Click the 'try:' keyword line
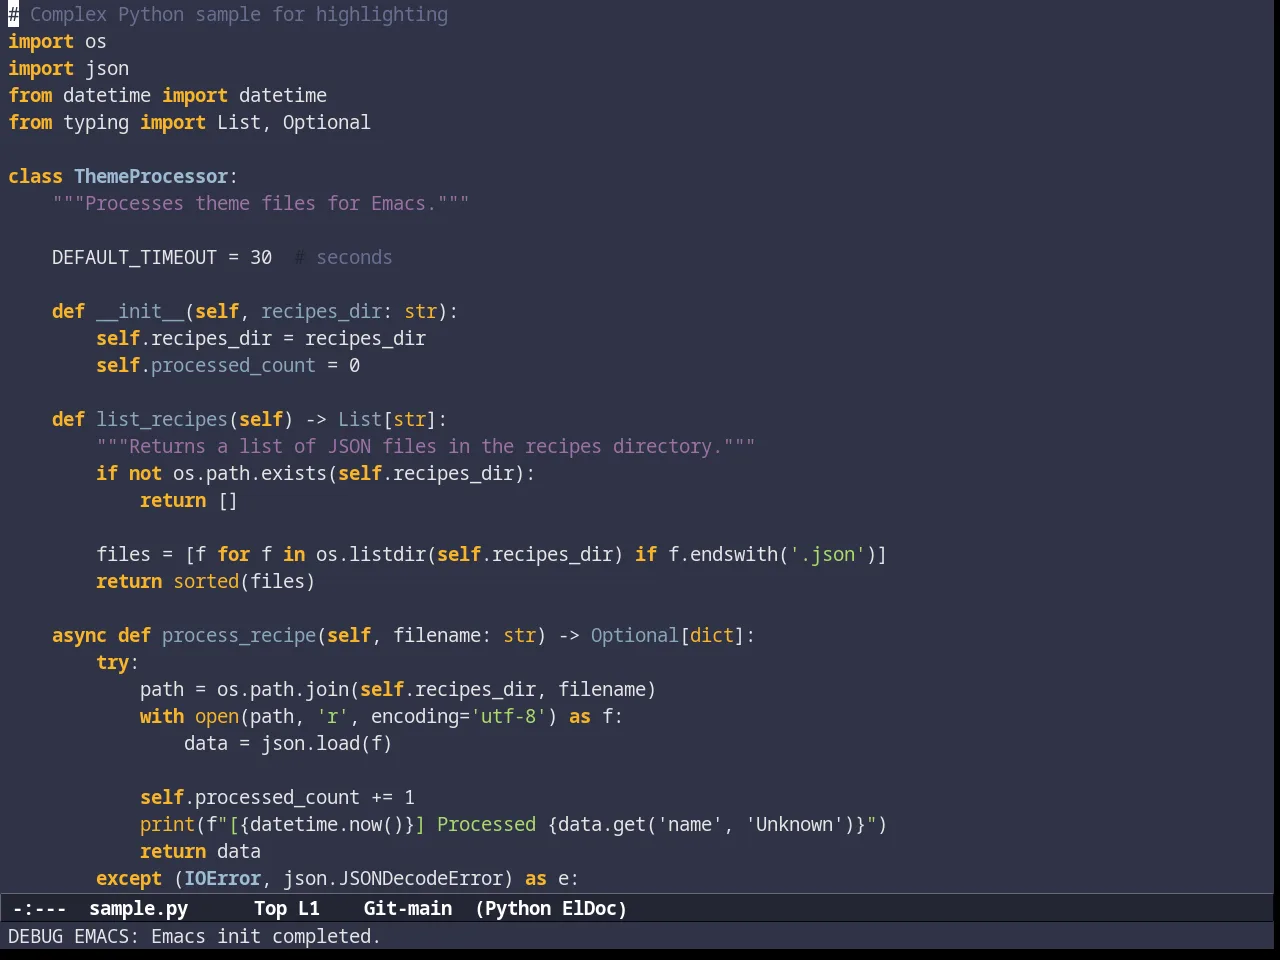The width and height of the screenshot is (1280, 960). point(118,662)
